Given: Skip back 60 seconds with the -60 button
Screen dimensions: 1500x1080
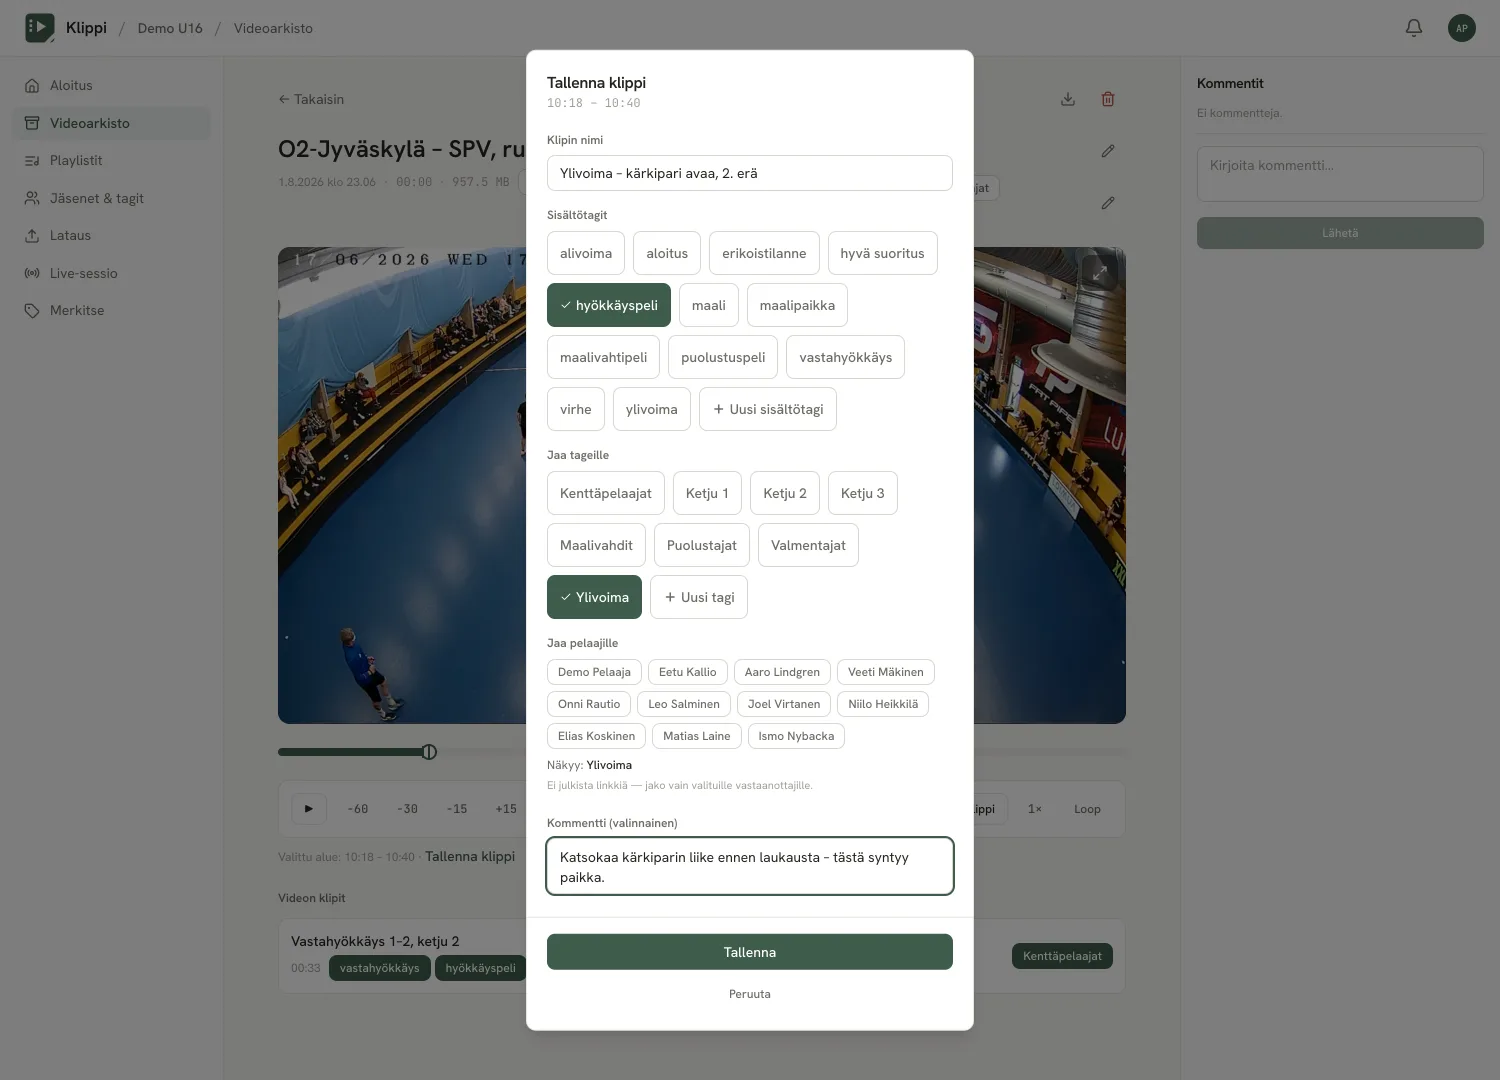Looking at the screenshot, I should click(358, 809).
